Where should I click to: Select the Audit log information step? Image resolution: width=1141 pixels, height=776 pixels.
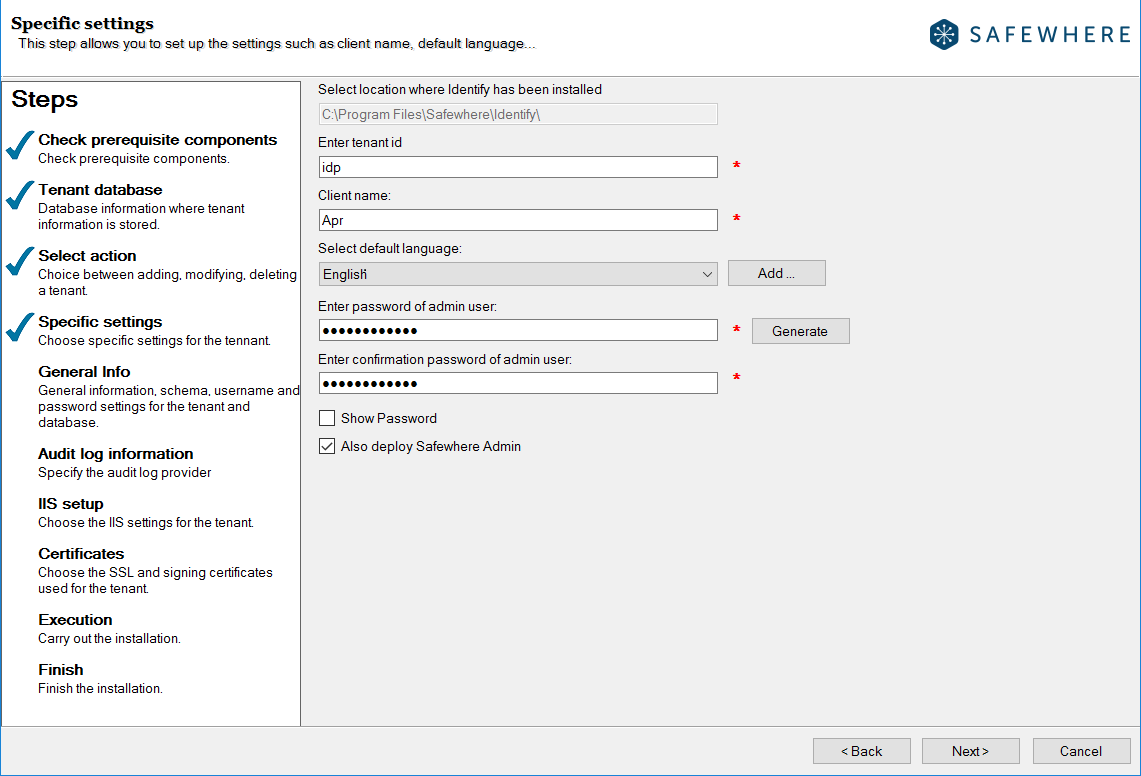click(116, 454)
